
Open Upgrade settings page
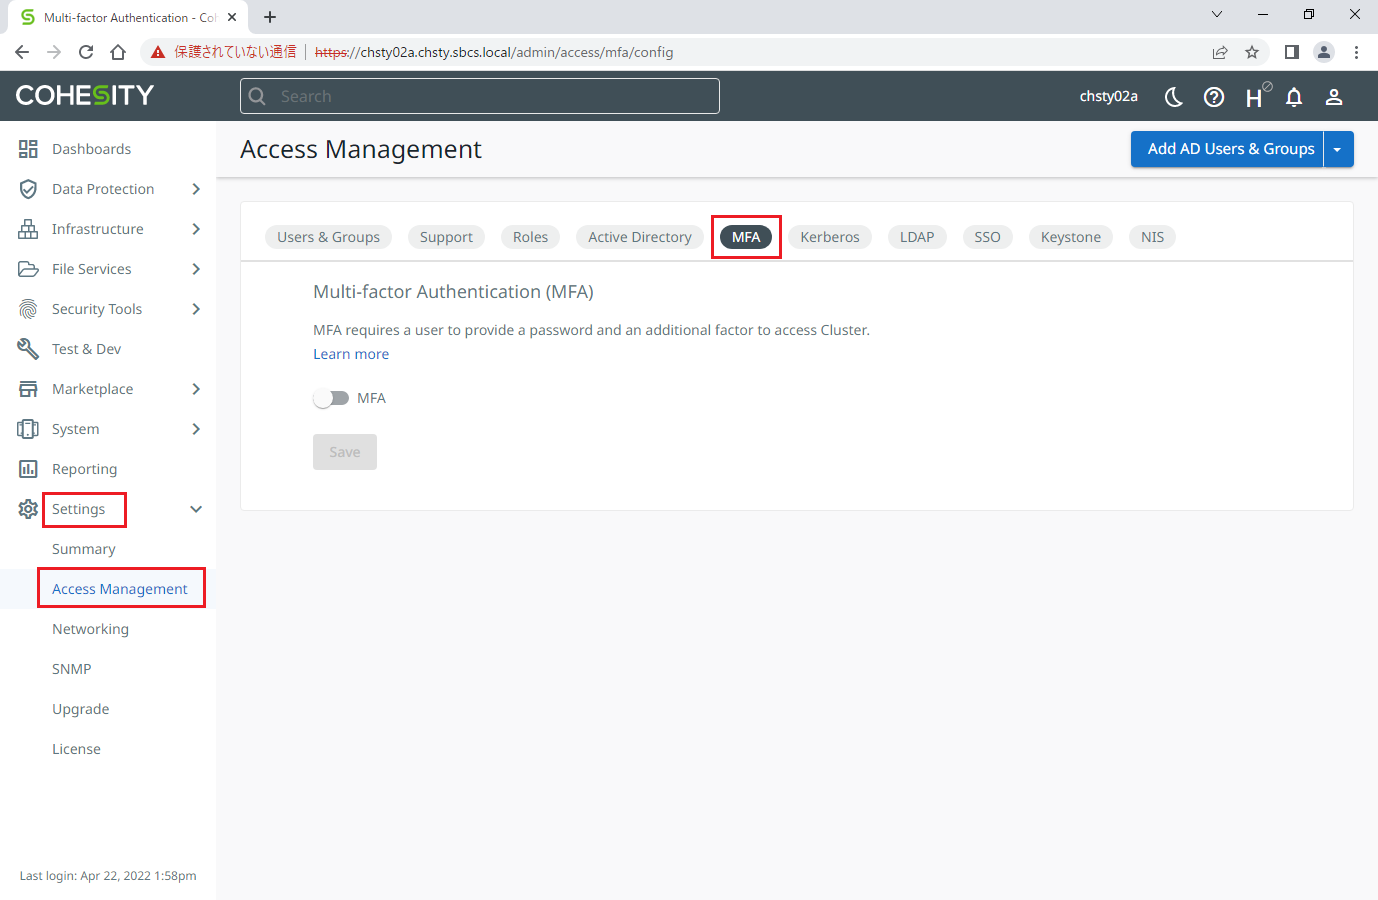click(x=81, y=709)
